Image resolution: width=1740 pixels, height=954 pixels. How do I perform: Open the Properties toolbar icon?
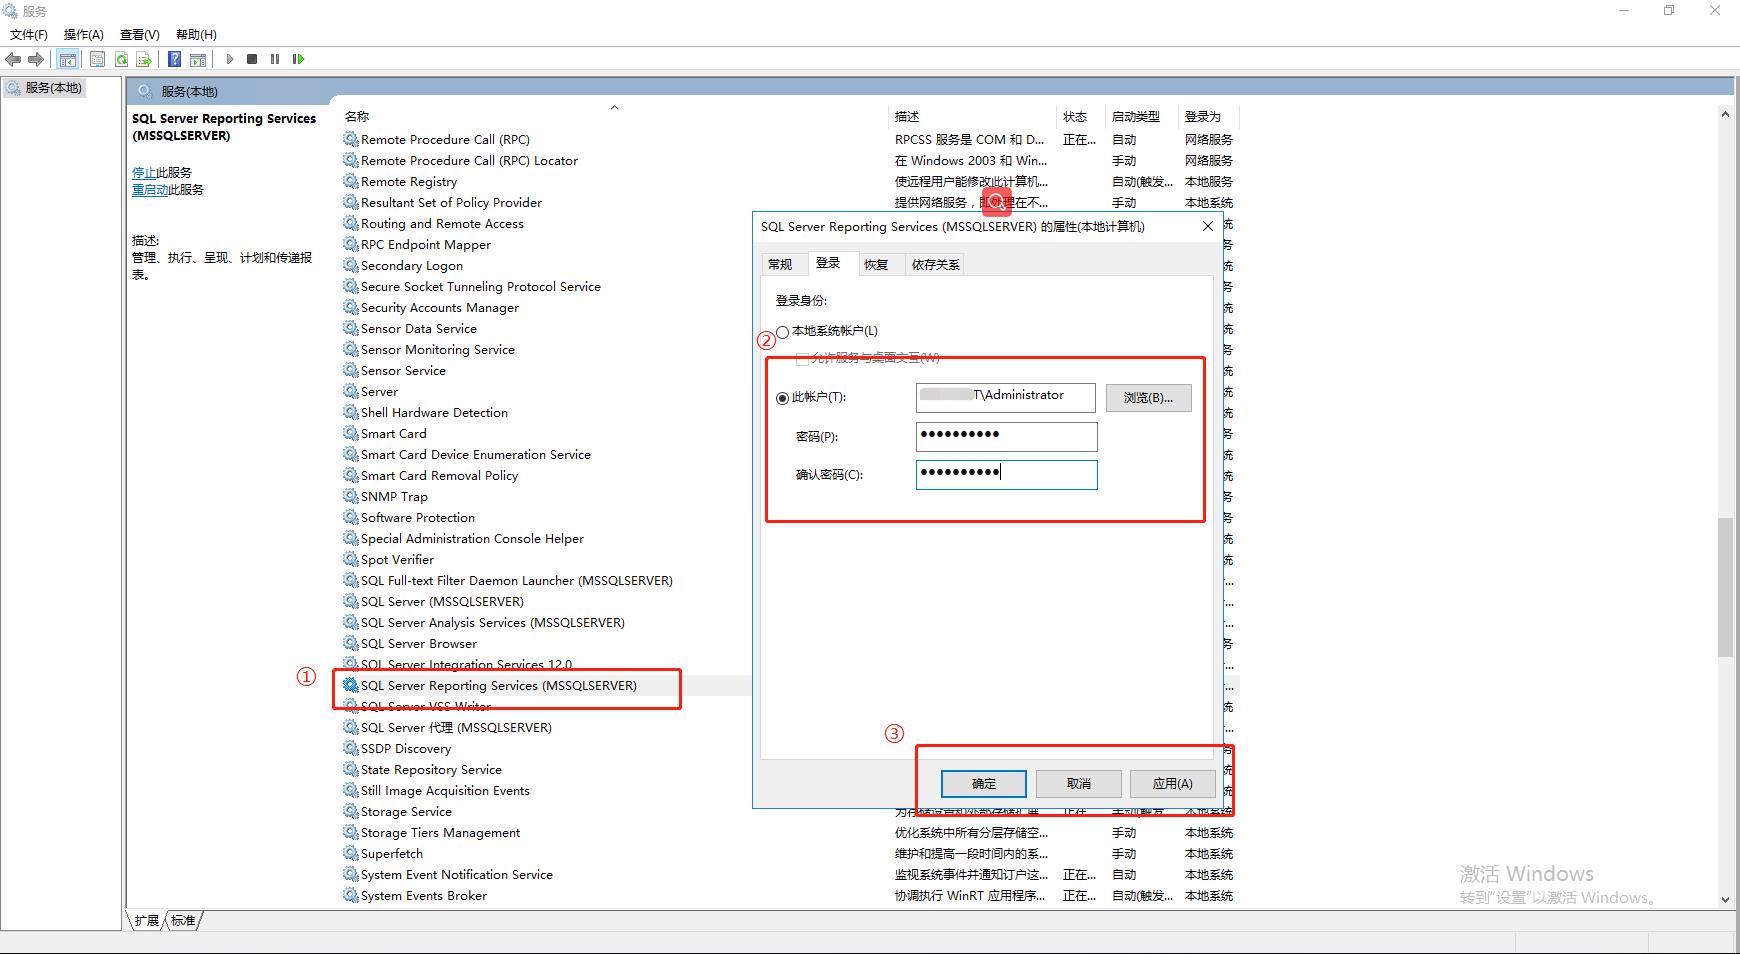[x=97, y=59]
